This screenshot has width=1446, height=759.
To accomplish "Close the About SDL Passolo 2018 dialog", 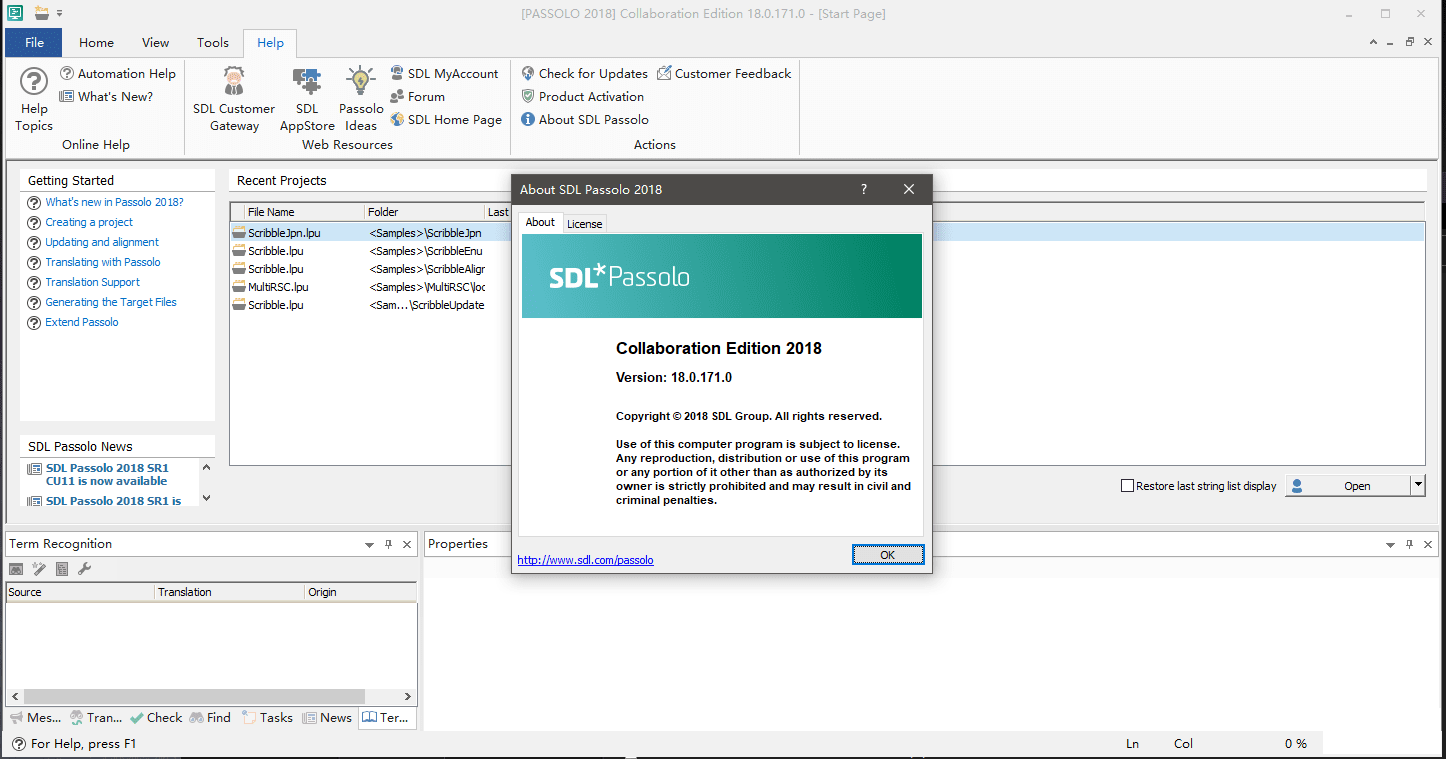I will (x=909, y=189).
